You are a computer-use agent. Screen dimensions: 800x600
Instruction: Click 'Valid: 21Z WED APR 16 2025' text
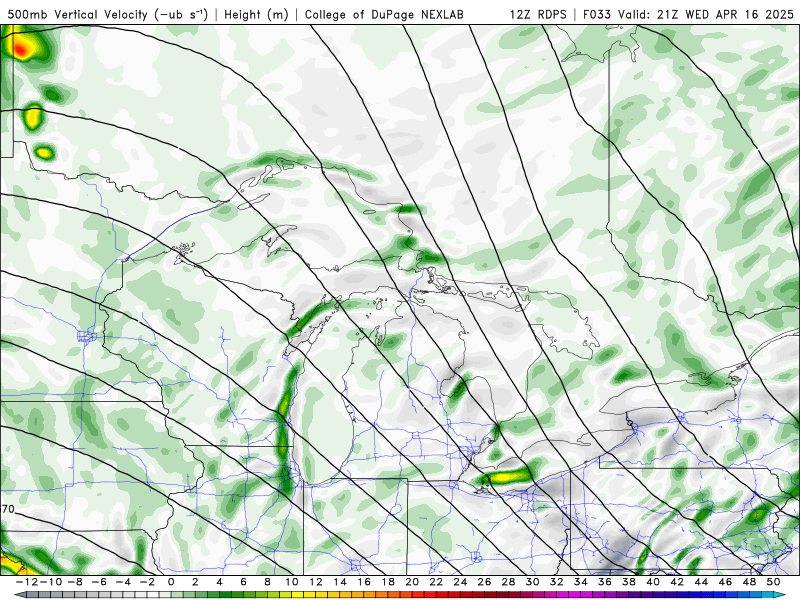point(706,15)
